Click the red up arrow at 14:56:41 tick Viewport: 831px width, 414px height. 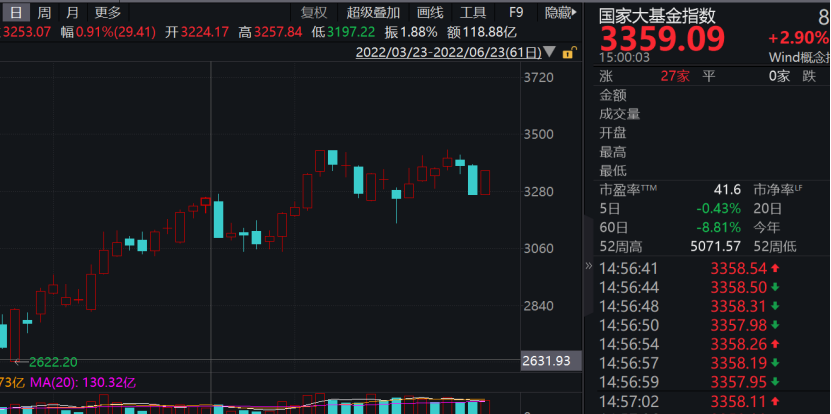click(x=774, y=268)
